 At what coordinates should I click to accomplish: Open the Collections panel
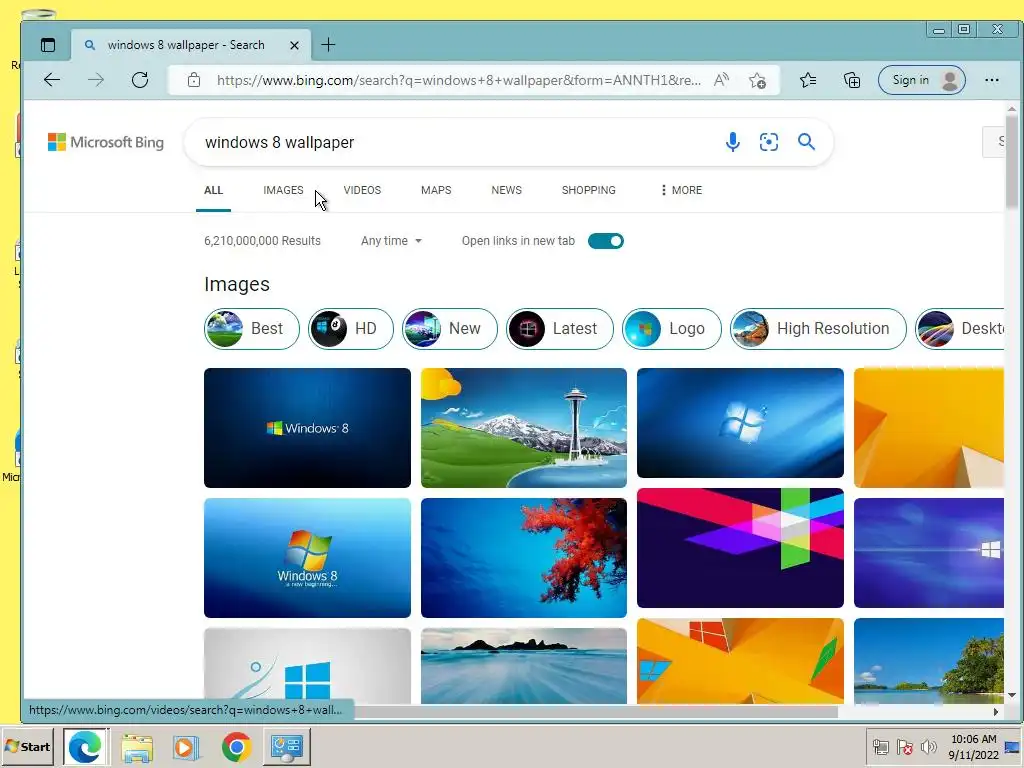coord(852,80)
